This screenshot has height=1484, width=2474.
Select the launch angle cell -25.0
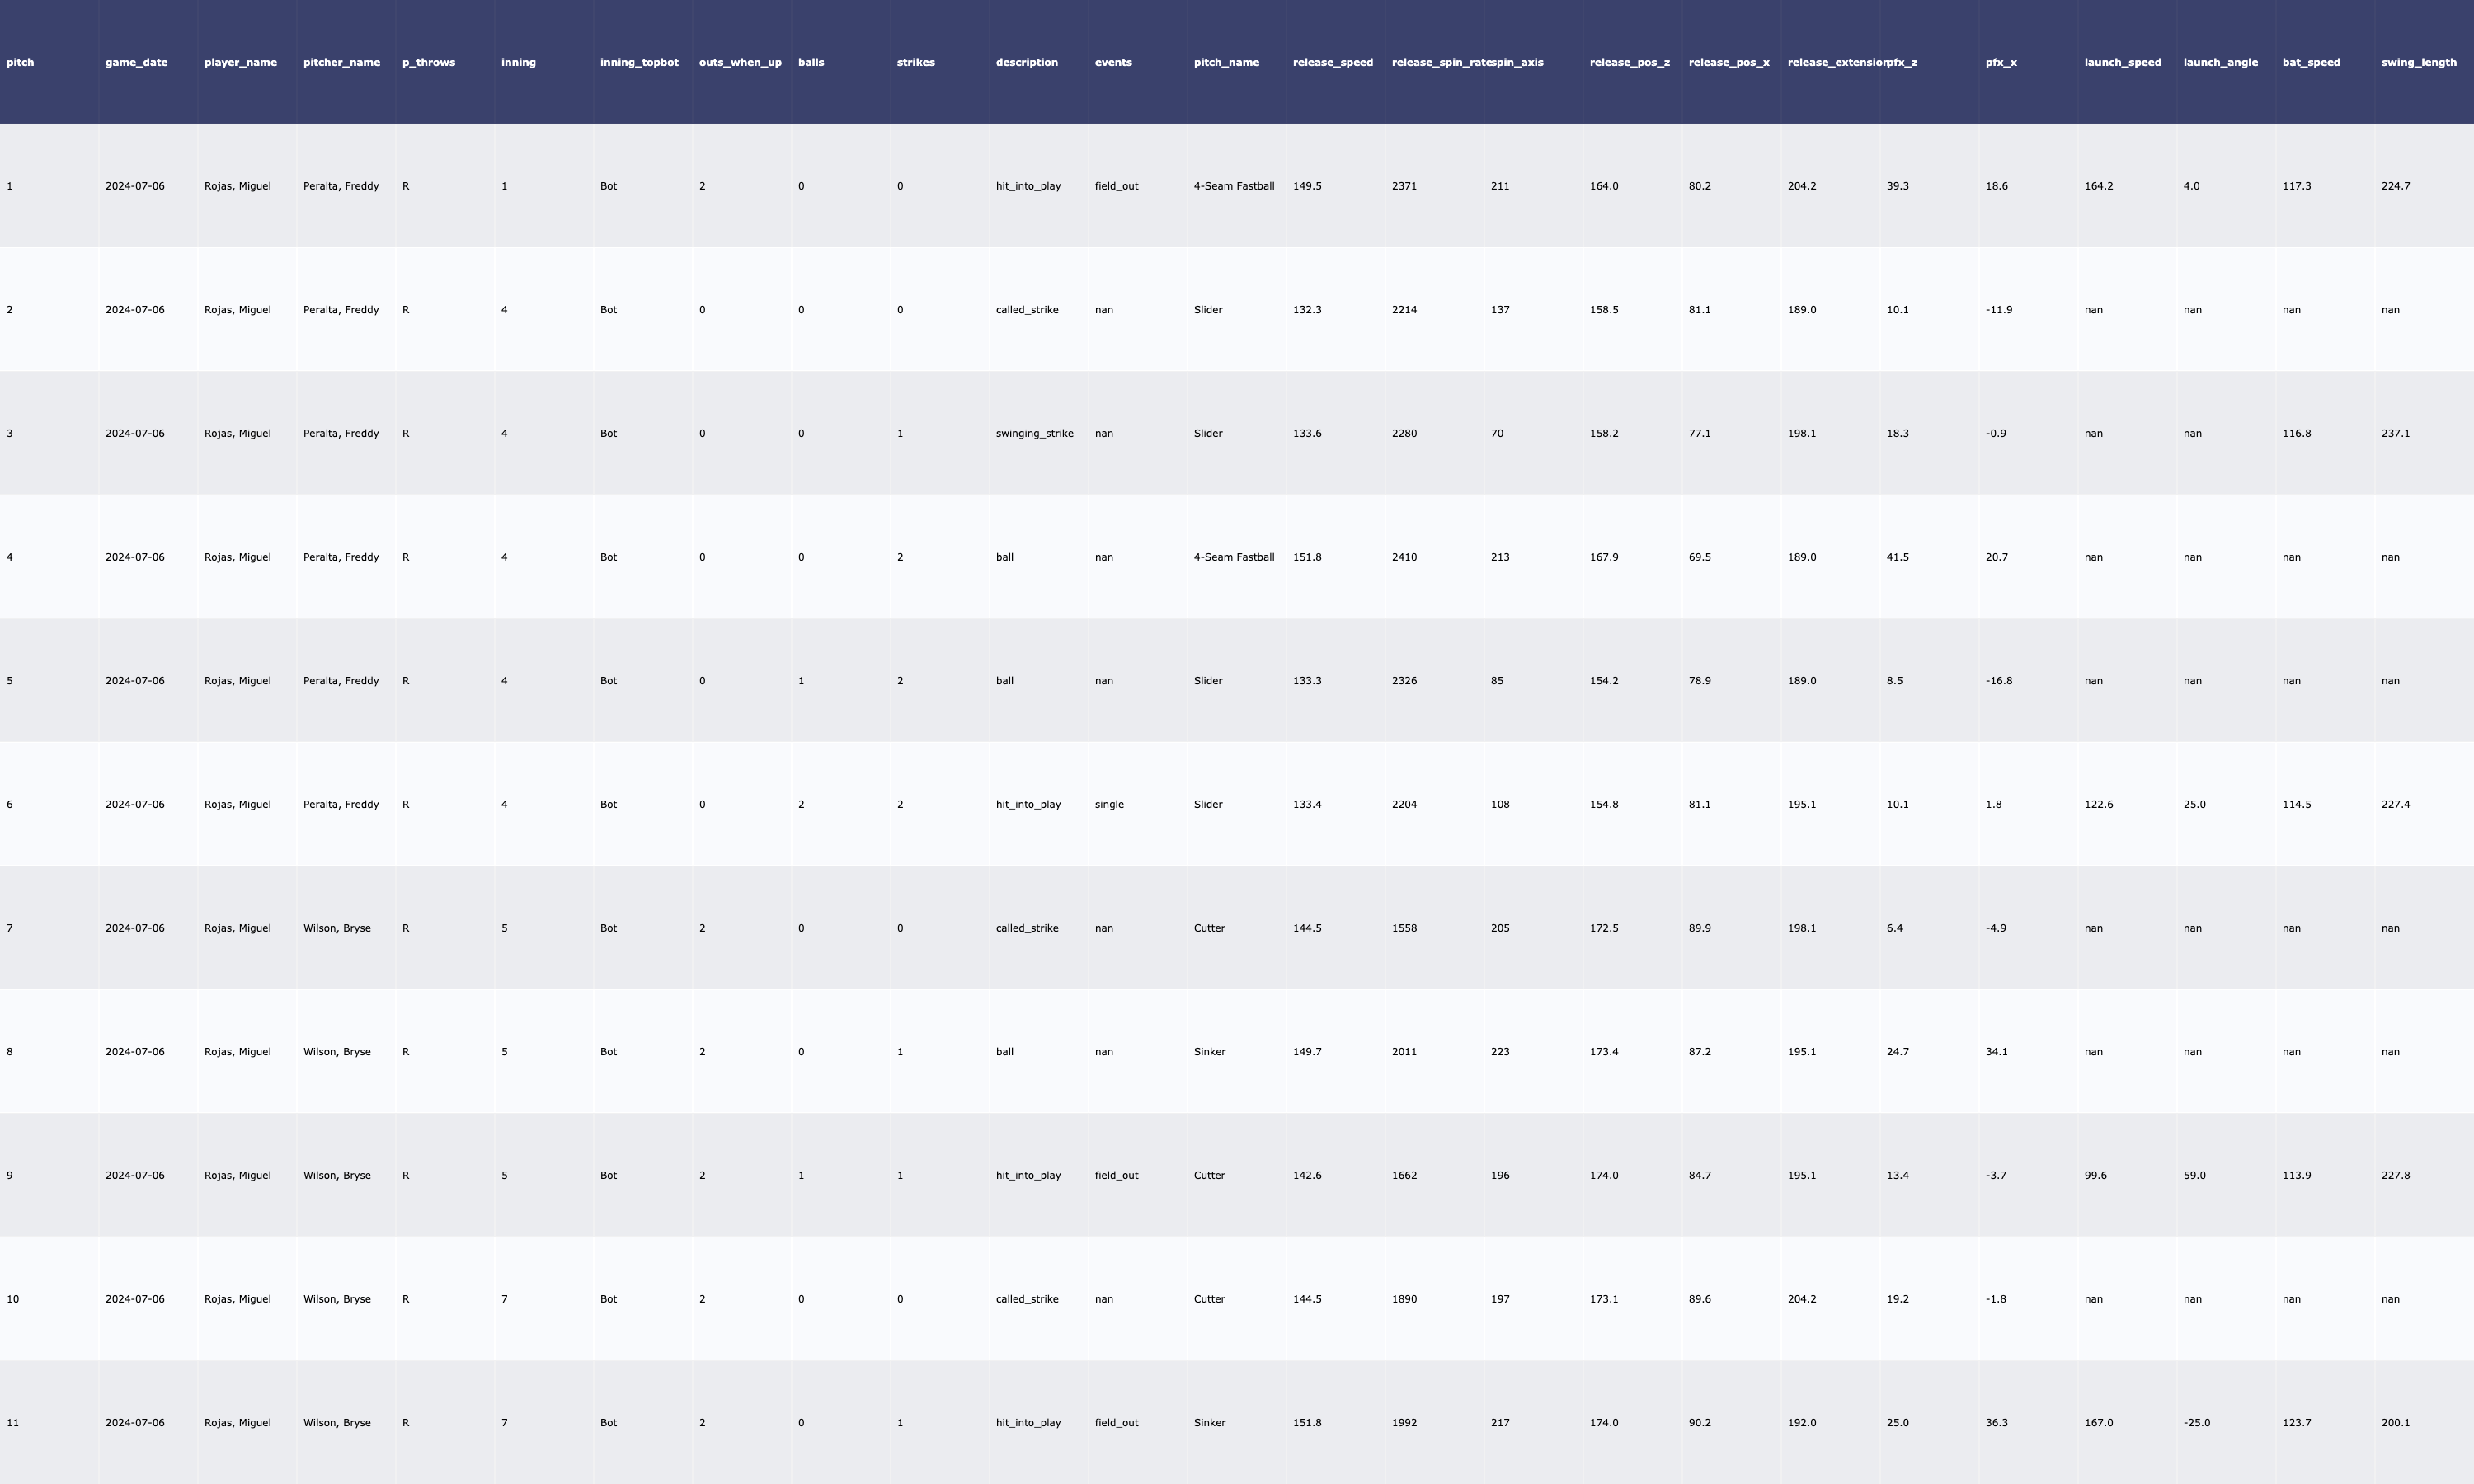[x=2196, y=1422]
